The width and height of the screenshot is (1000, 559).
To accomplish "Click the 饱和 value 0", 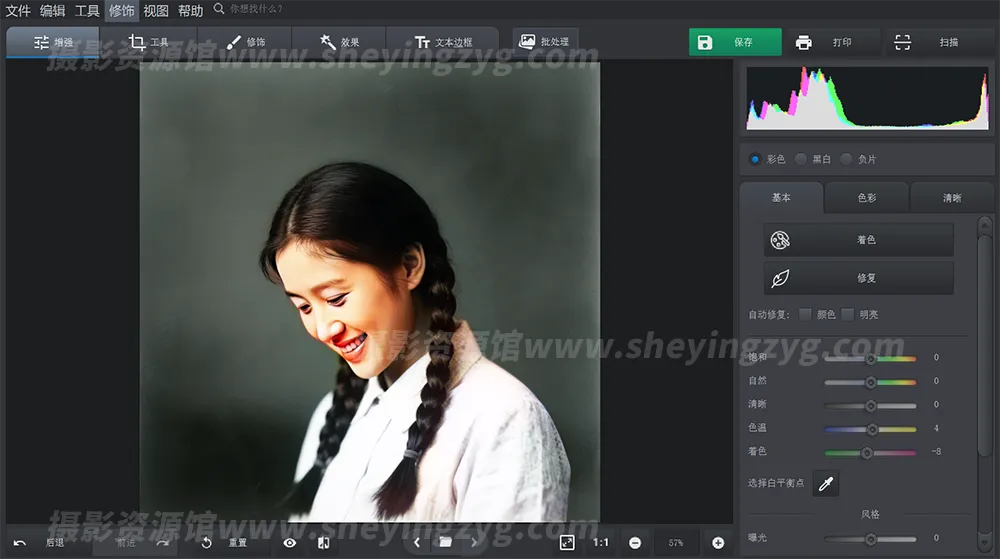I will tap(936, 358).
